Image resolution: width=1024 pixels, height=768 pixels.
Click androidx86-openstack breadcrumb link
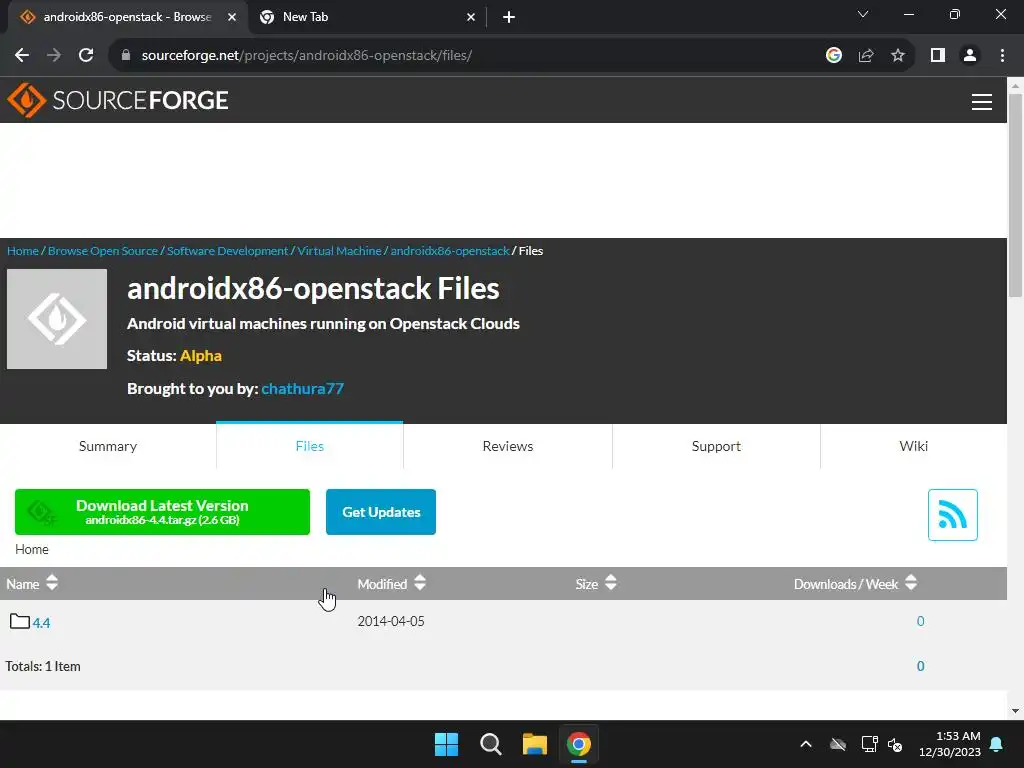[x=450, y=251]
